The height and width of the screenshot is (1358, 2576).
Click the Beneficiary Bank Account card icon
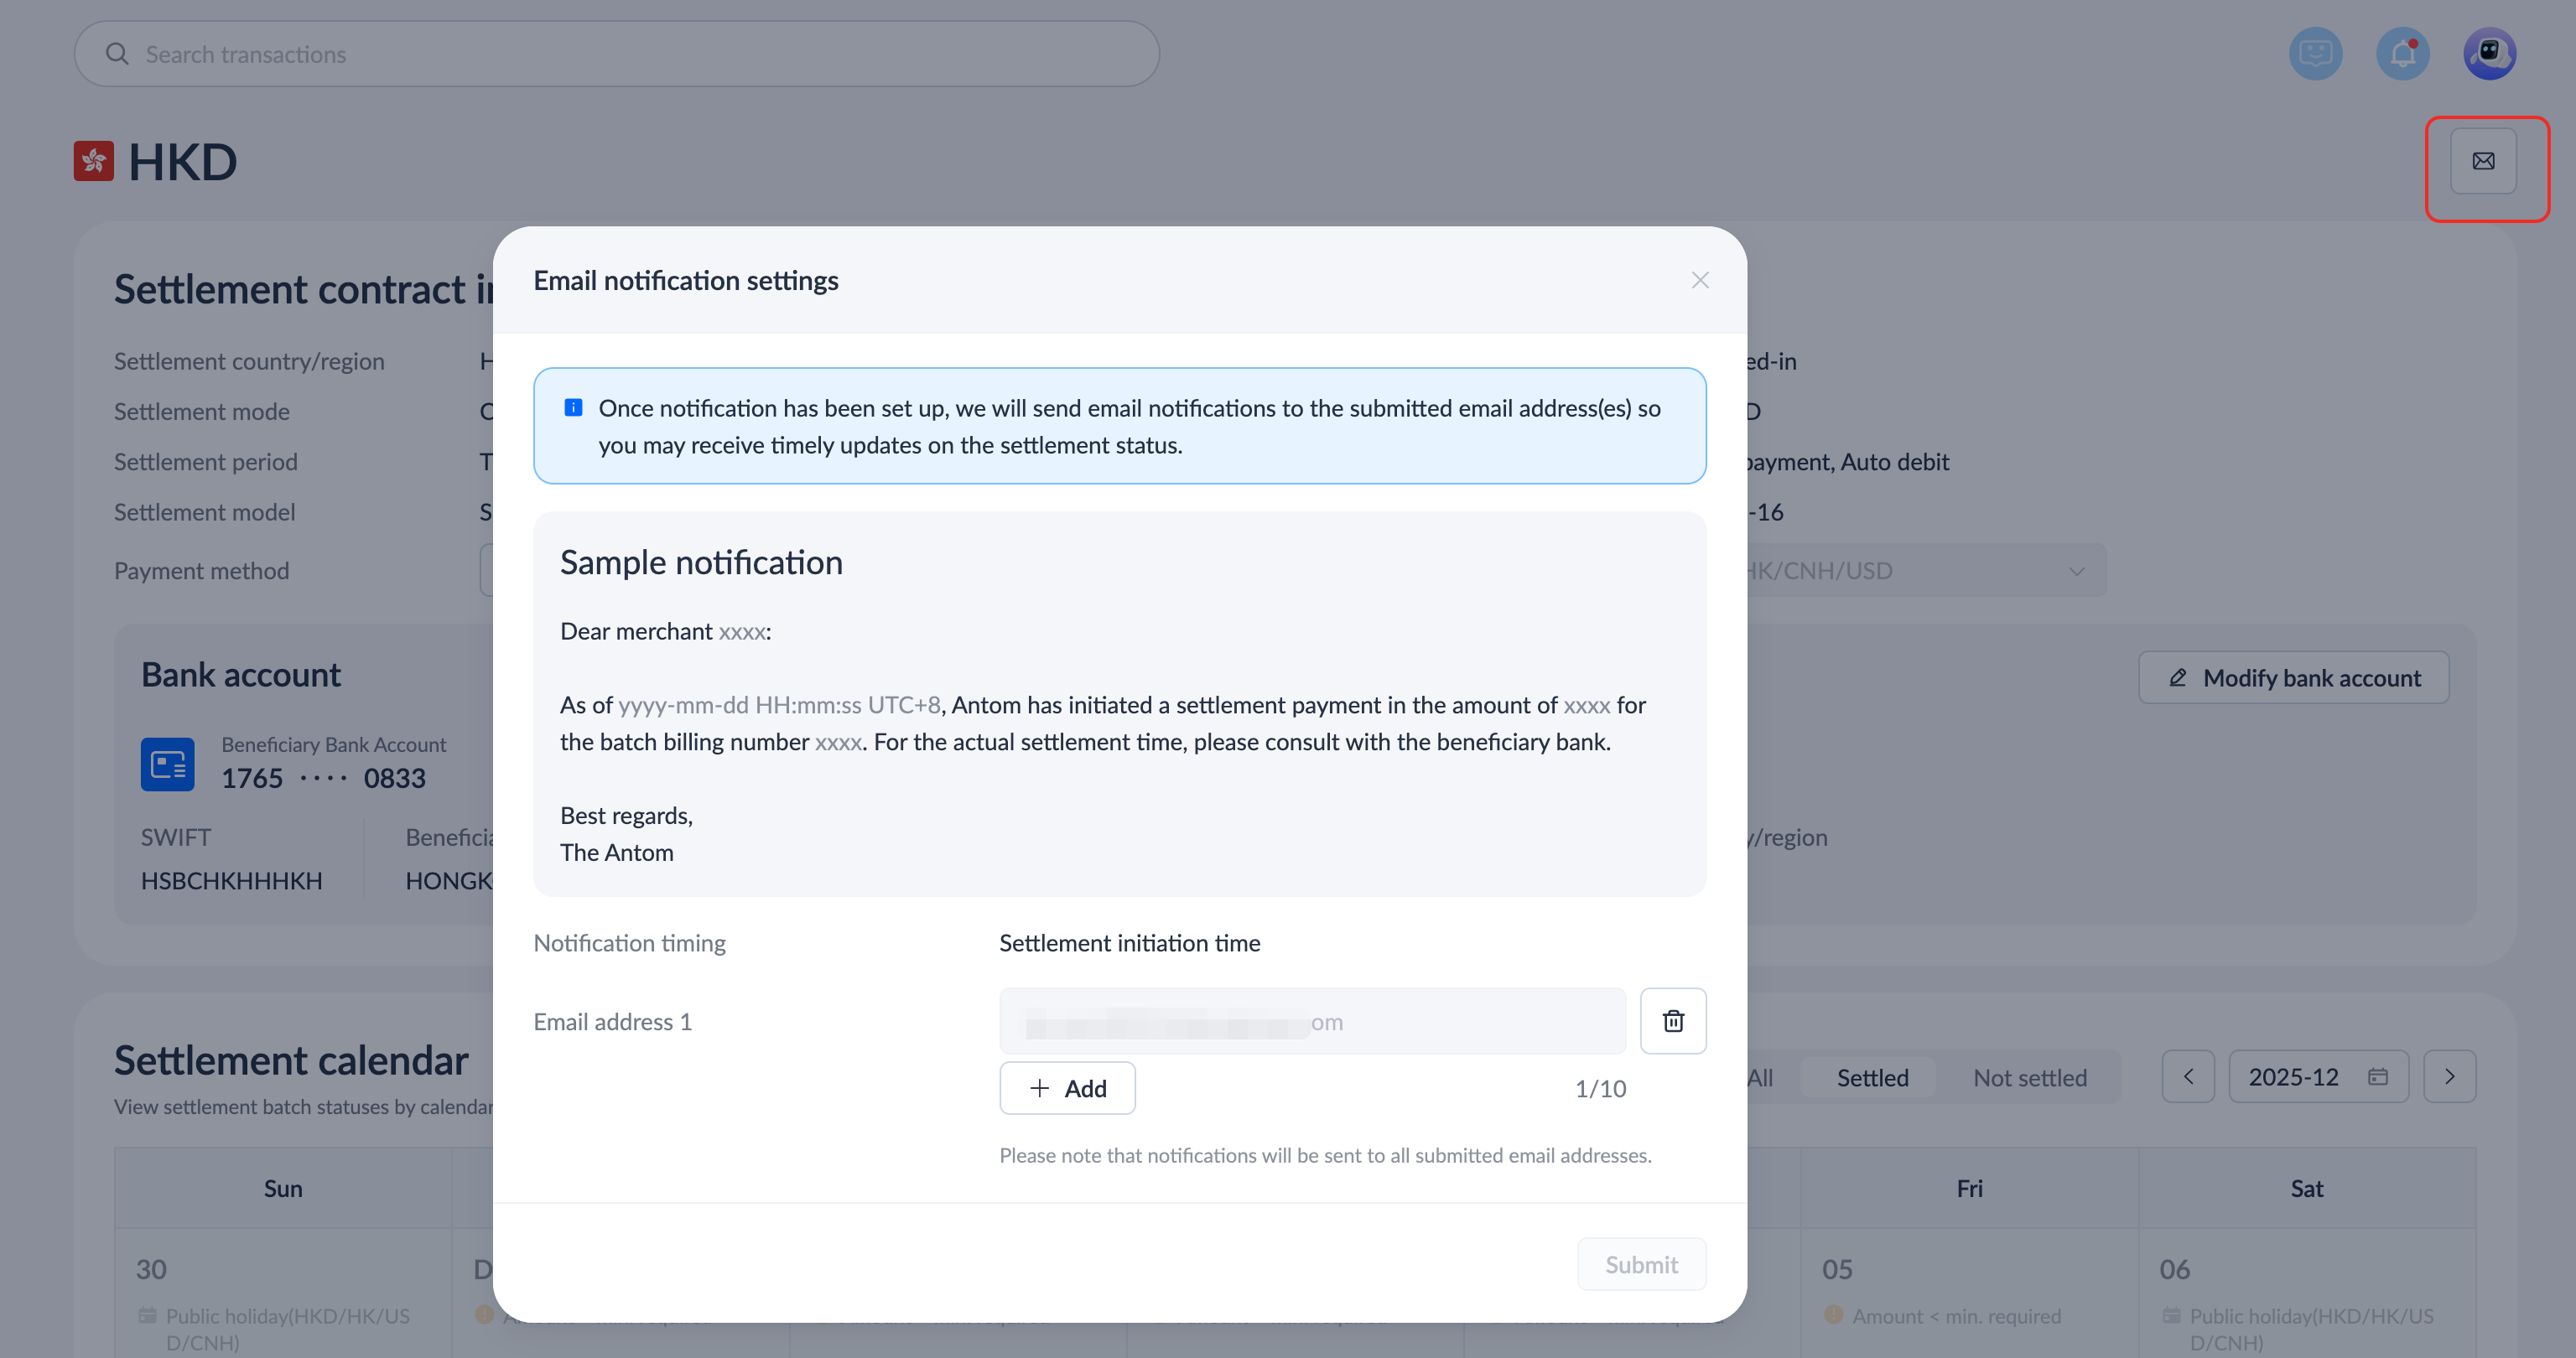coord(167,764)
